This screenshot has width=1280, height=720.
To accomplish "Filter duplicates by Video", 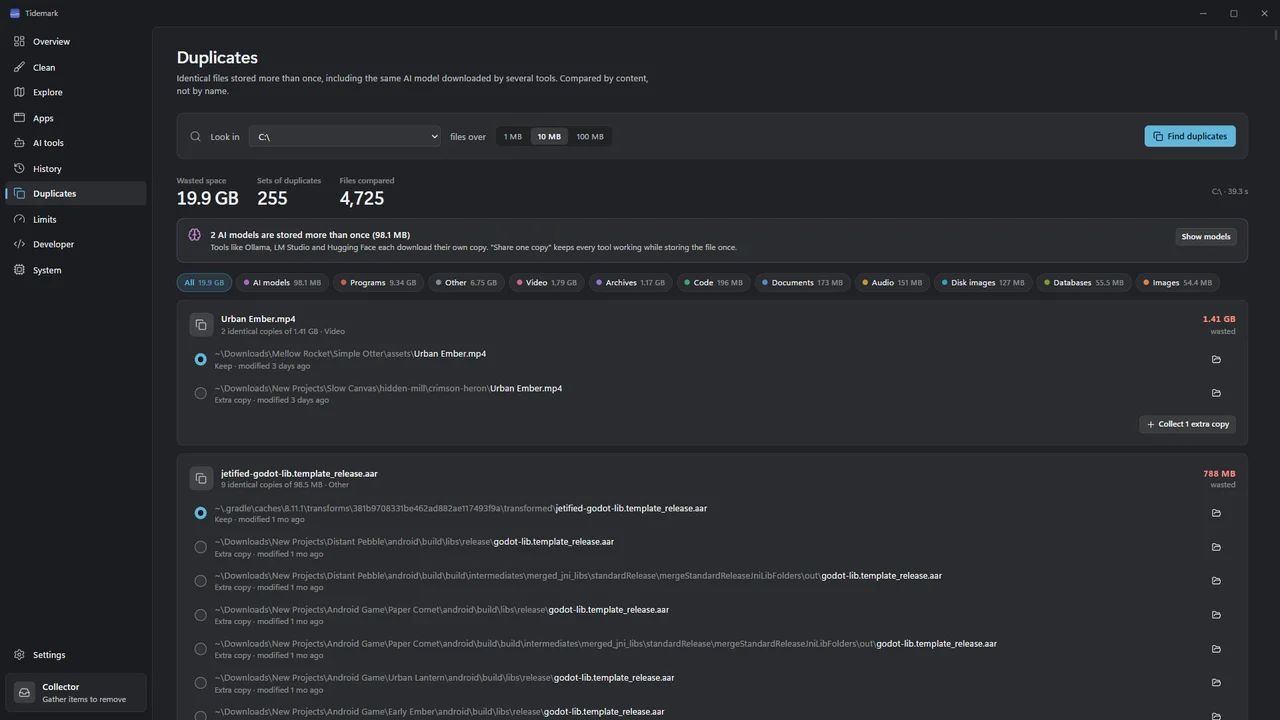I will [x=546, y=283].
